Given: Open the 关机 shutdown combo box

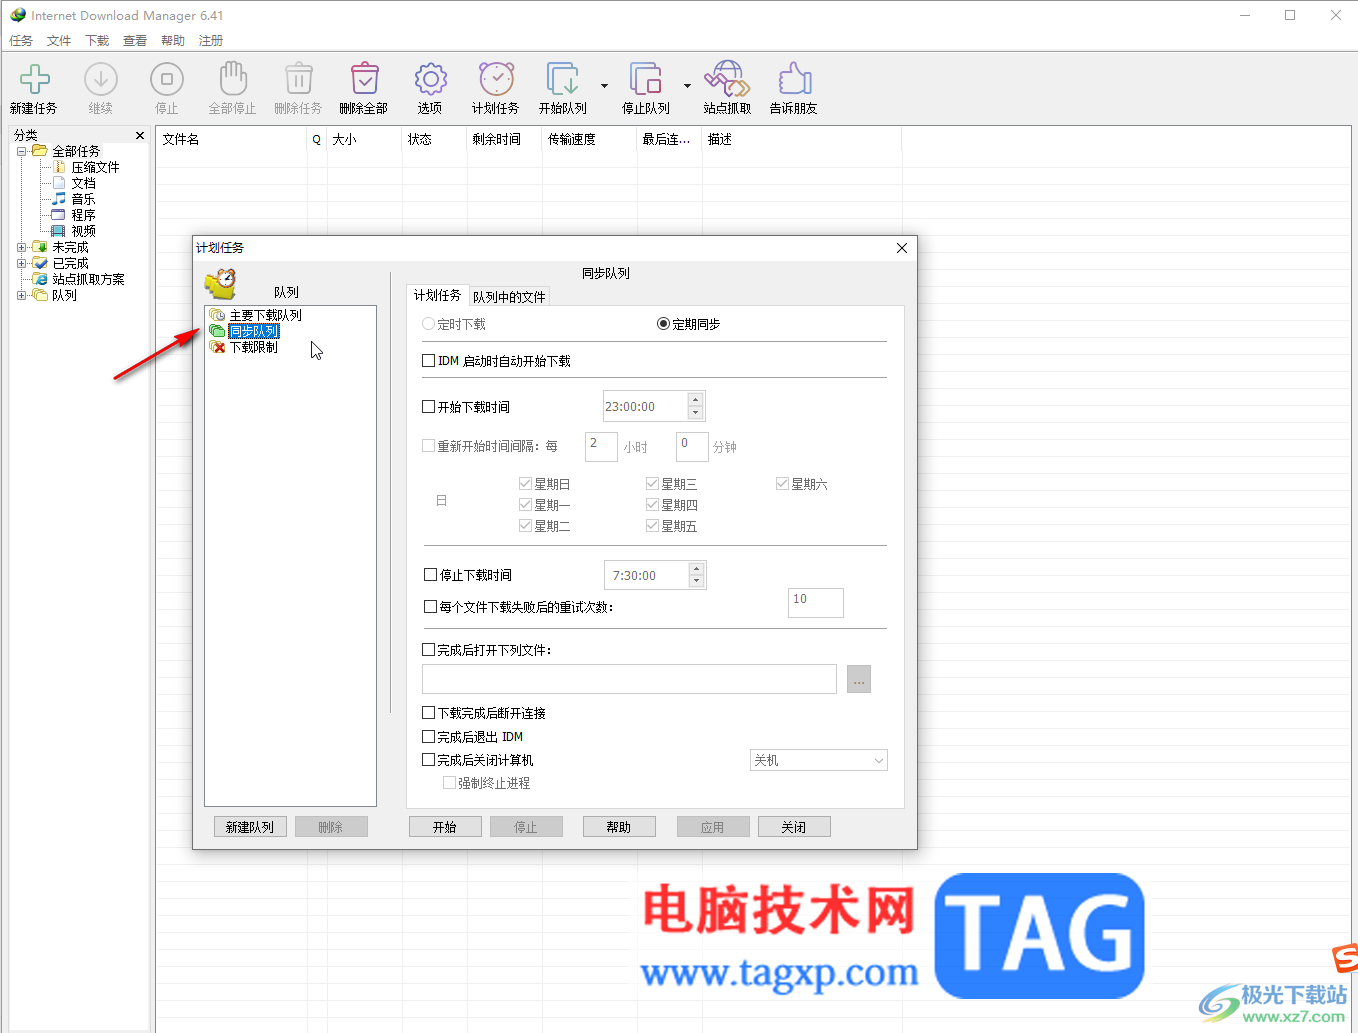Looking at the screenshot, I should 818,761.
